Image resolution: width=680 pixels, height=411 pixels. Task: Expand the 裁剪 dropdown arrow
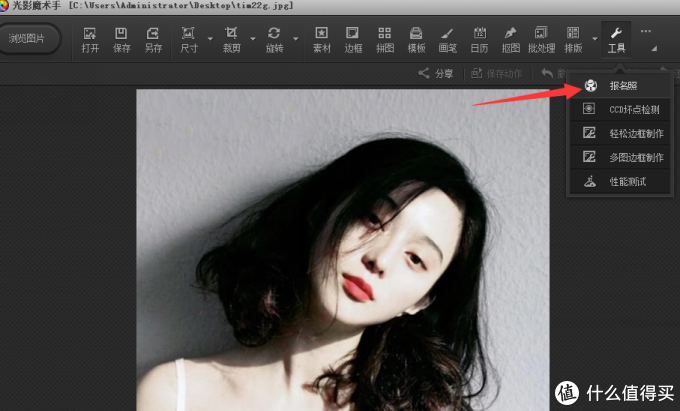pyautogui.click(x=253, y=39)
